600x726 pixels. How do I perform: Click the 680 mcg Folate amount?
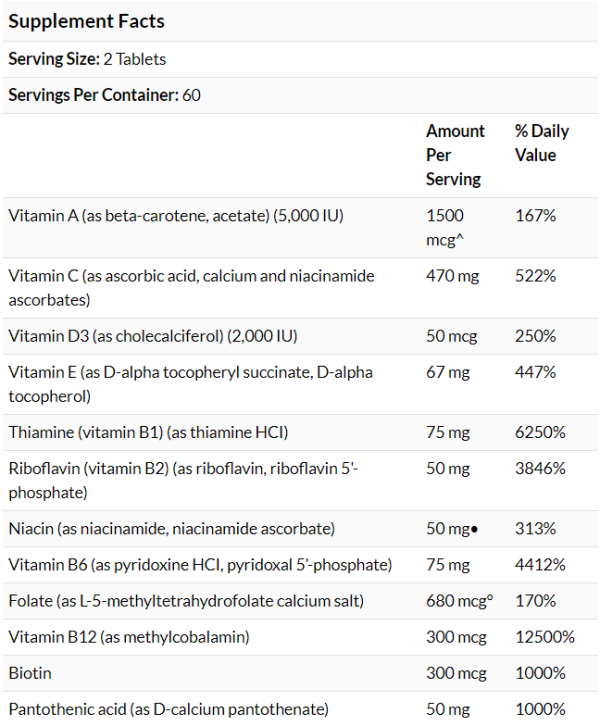pos(460,601)
